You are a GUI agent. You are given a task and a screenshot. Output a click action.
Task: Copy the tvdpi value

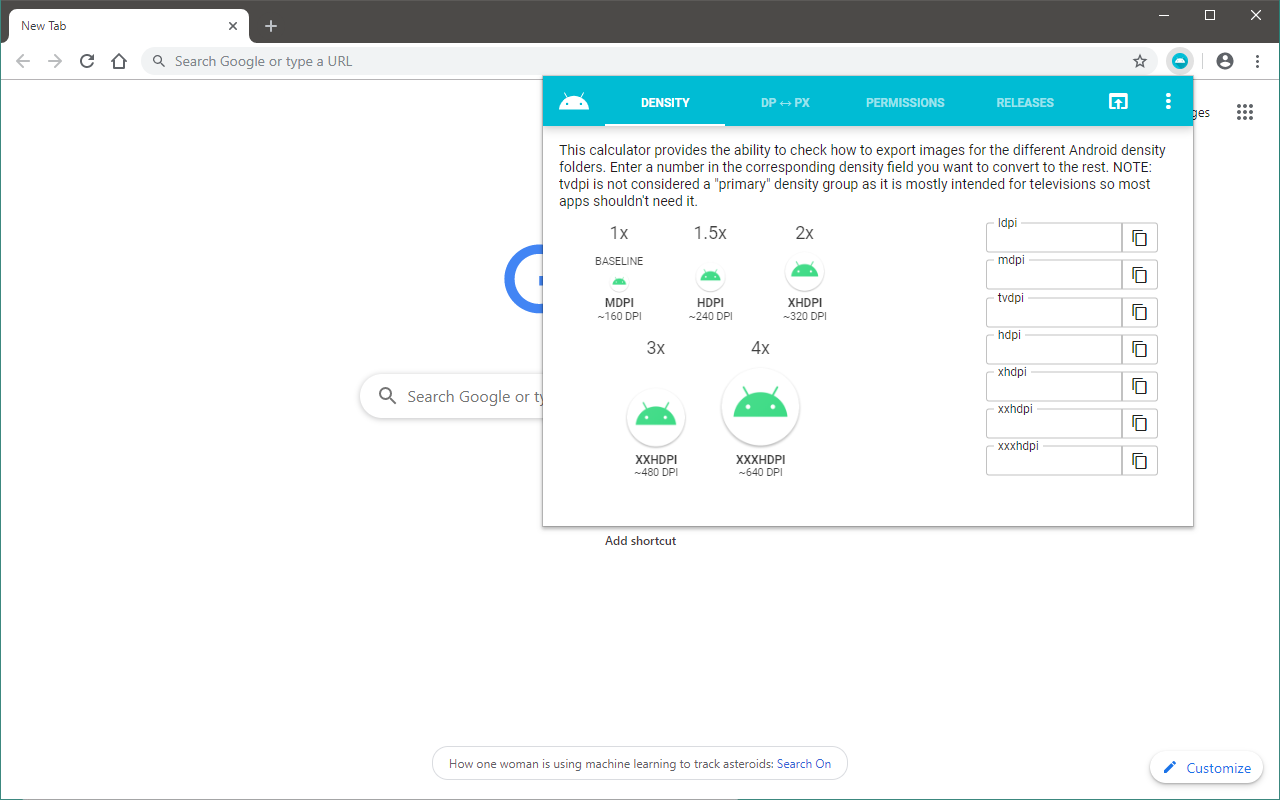tap(1139, 312)
